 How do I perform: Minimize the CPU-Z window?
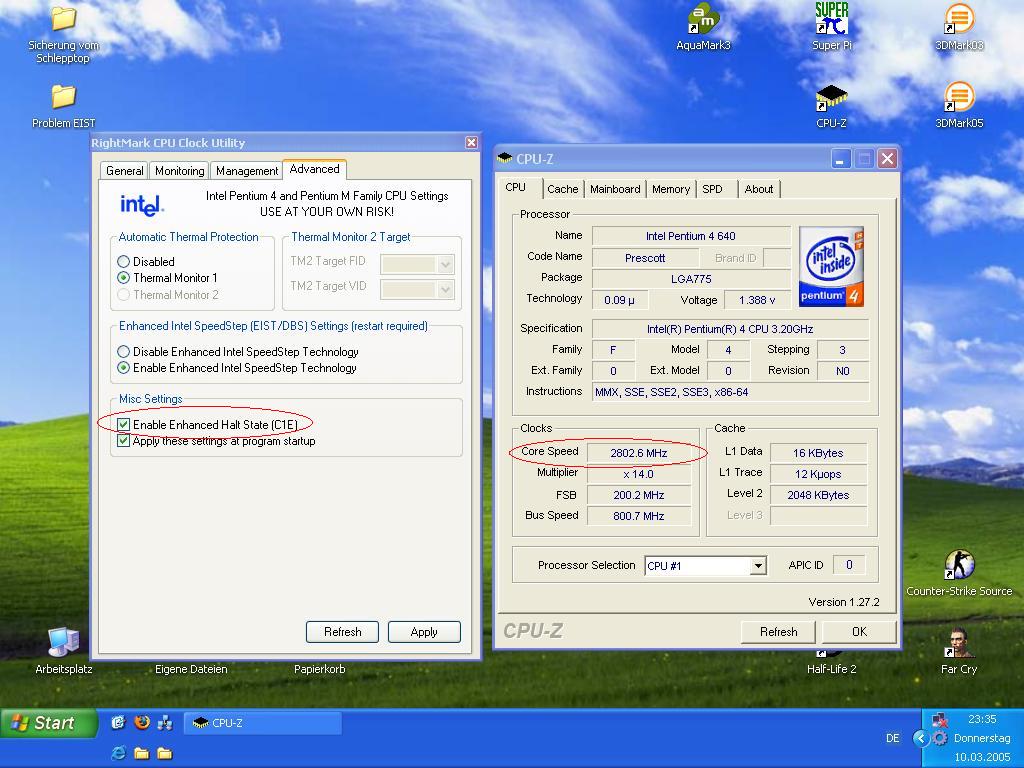(x=841, y=159)
